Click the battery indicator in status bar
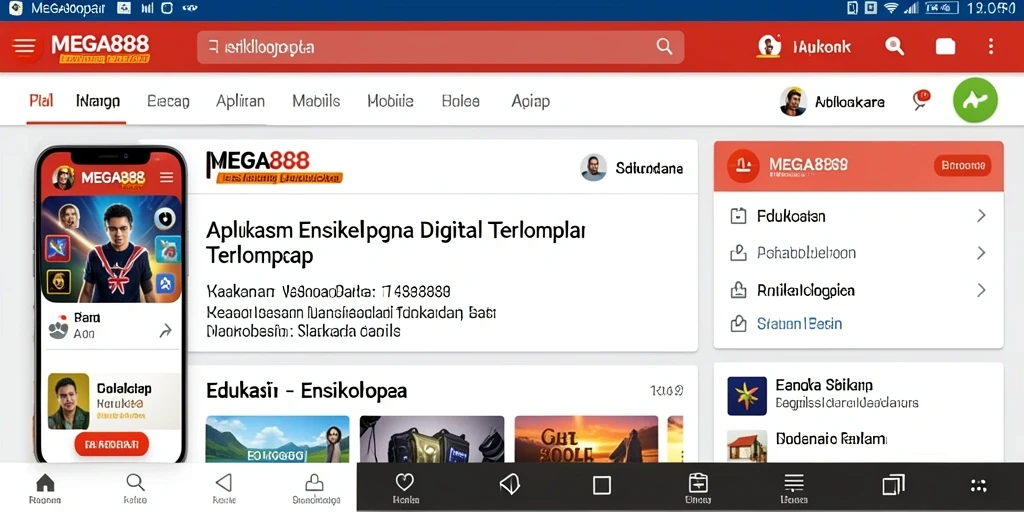1024x512 pixels. (941, 8)
